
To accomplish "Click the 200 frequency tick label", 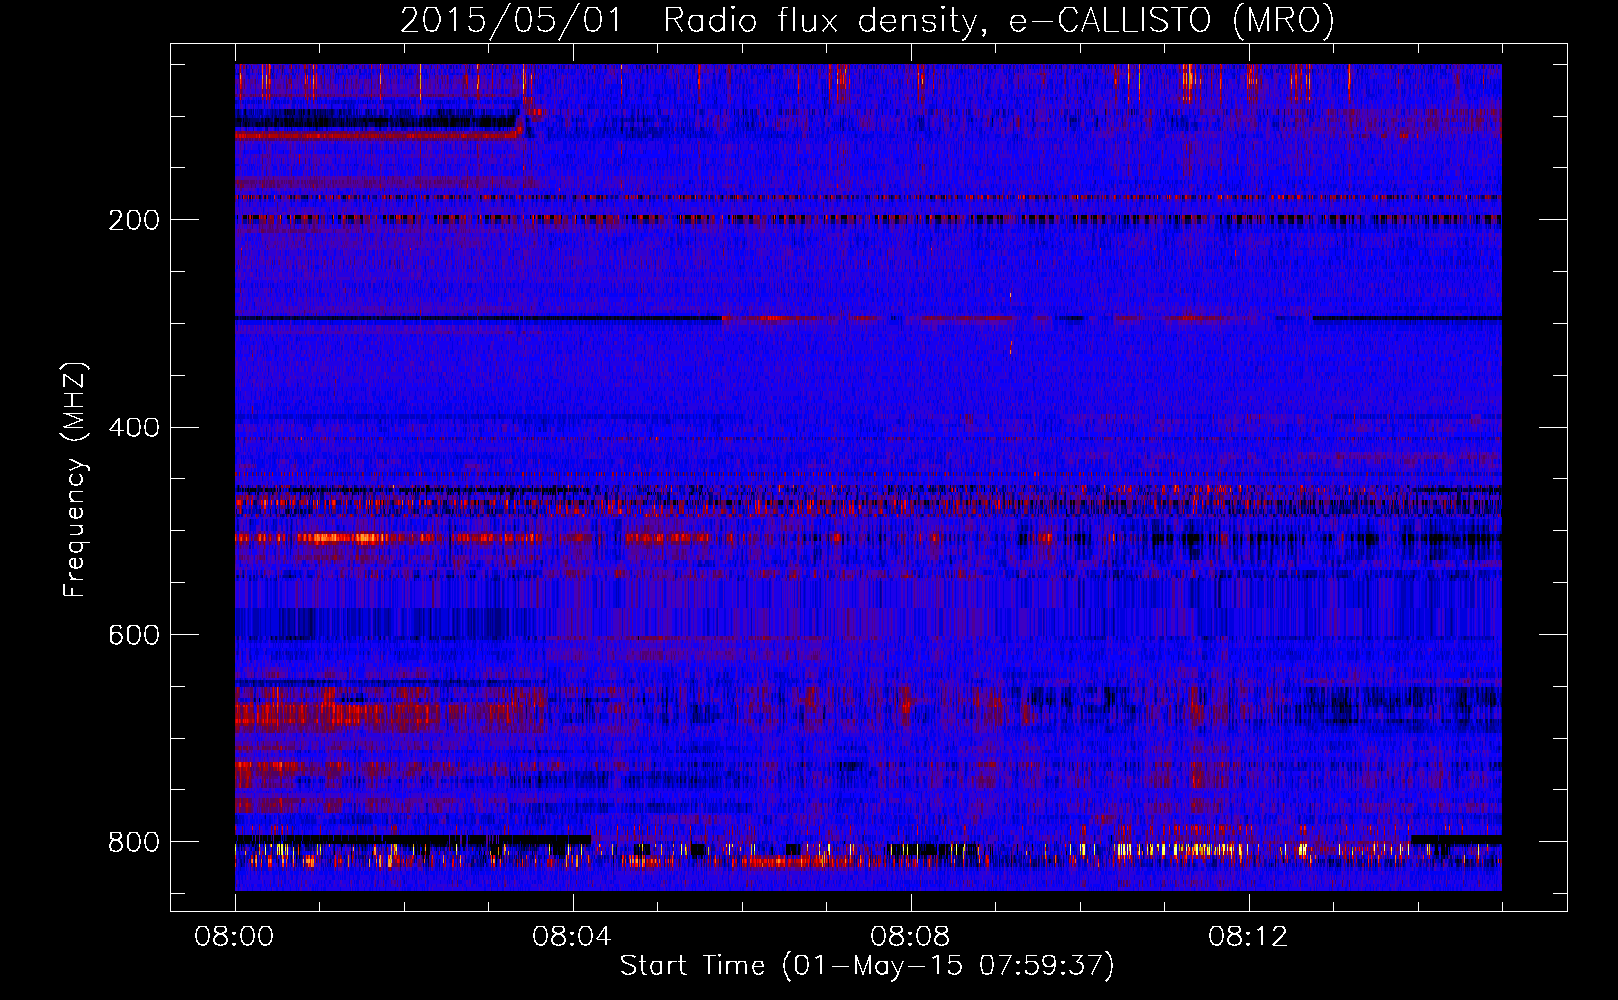I will (134, 220).
